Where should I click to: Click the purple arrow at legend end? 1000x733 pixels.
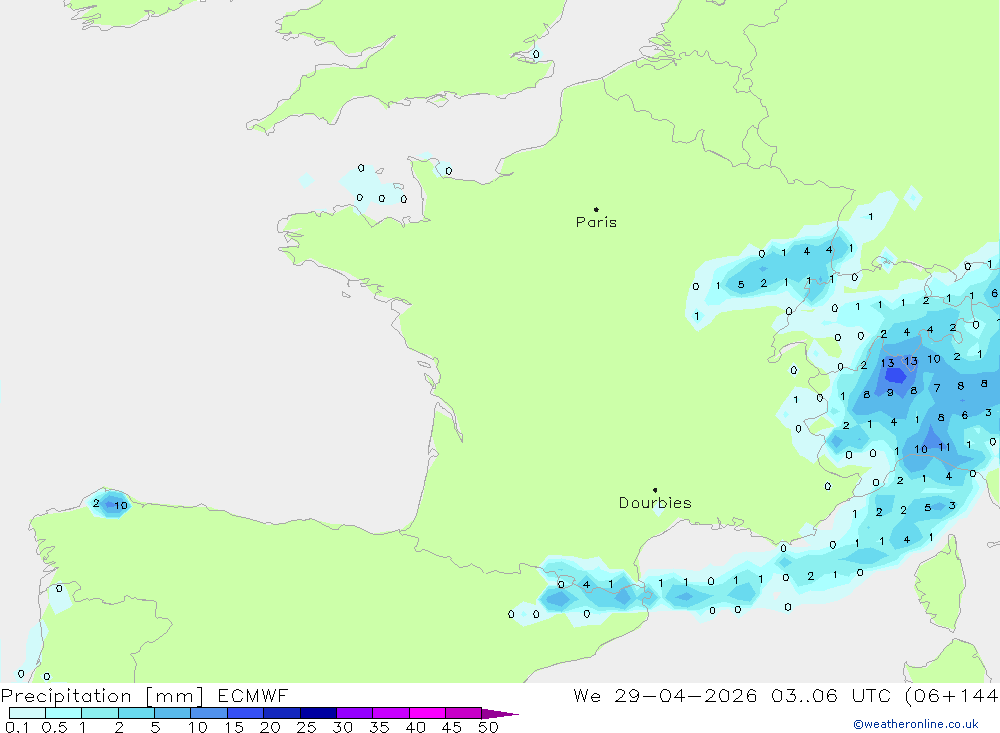[500, 713]
